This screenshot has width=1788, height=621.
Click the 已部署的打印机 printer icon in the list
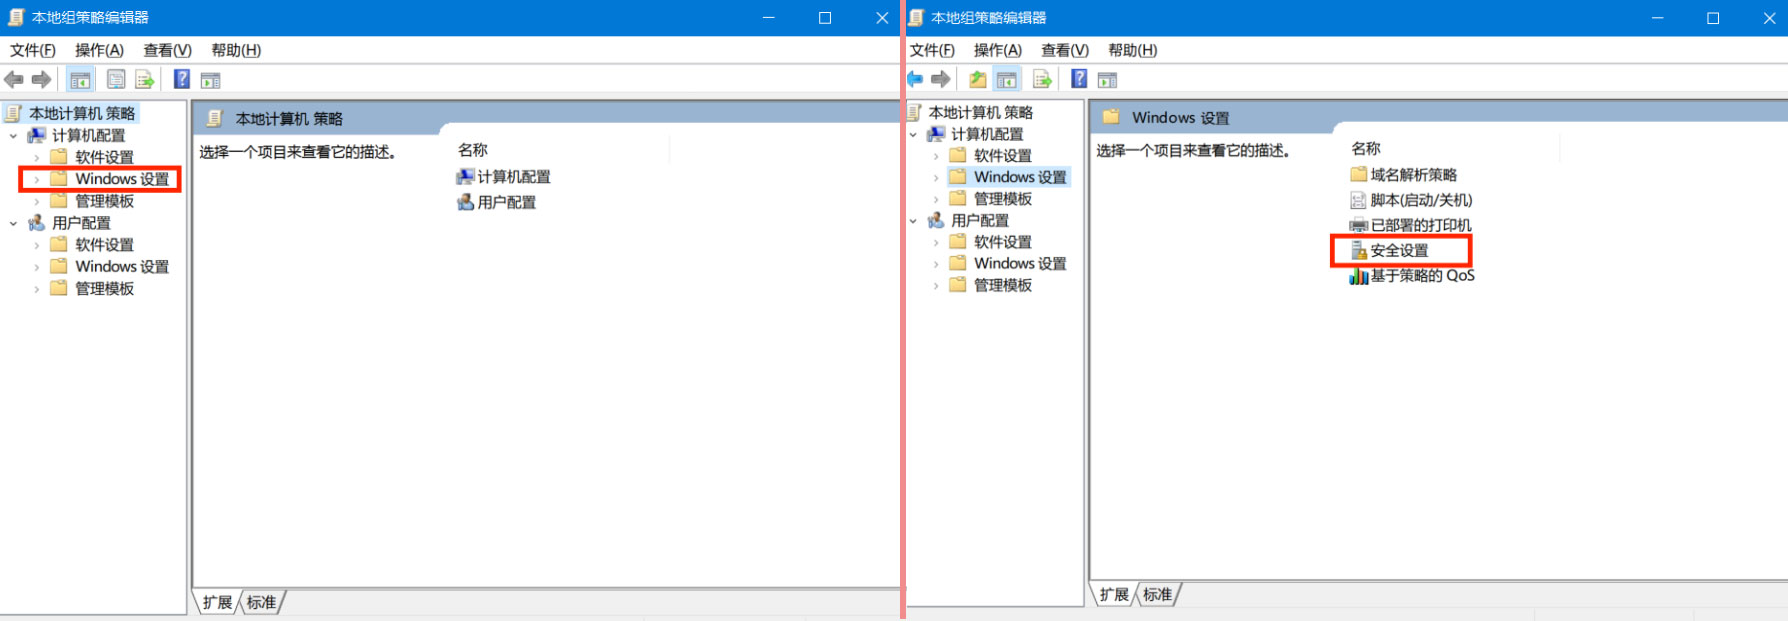pos(1359,225)
